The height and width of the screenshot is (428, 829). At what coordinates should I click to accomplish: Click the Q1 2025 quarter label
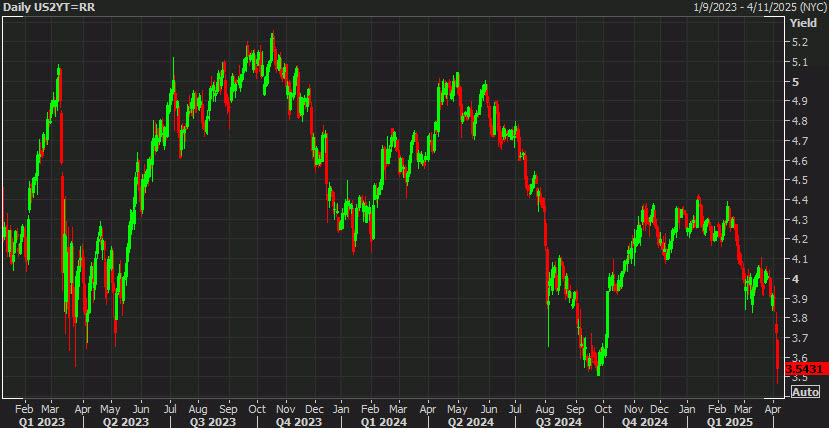click(729, 422)
